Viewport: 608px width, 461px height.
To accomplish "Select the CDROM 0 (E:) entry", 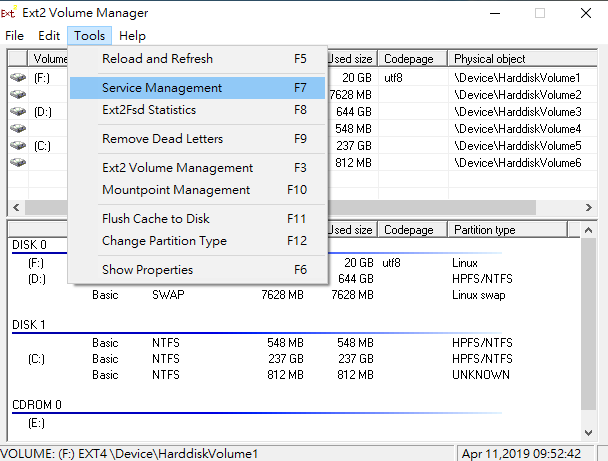I will 37,423.
